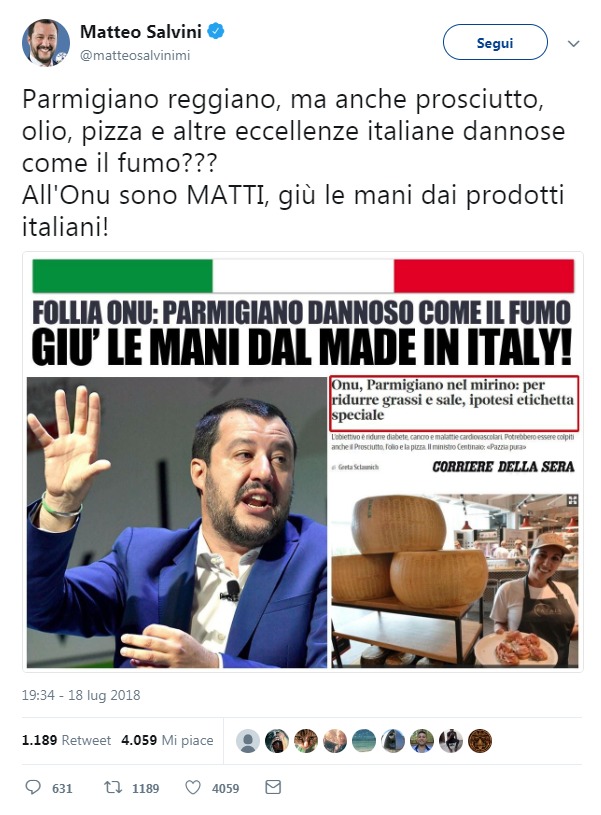Open Matteo Salvini's profile avatar
The image size is (601, 815).
point(46,43)
